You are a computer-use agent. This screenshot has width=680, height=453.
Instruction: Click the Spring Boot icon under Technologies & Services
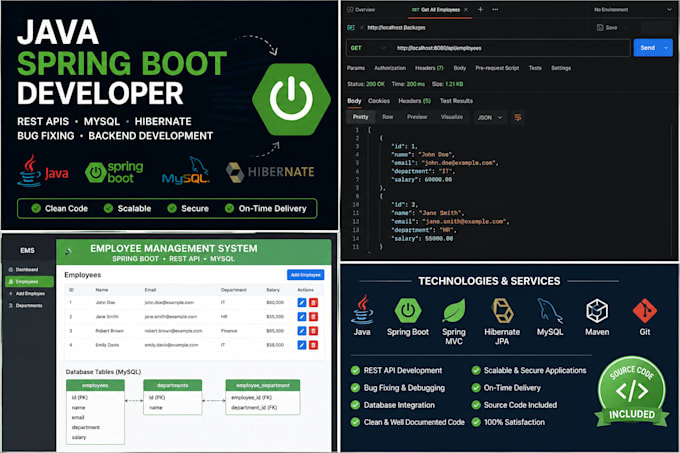pos(408,310)
